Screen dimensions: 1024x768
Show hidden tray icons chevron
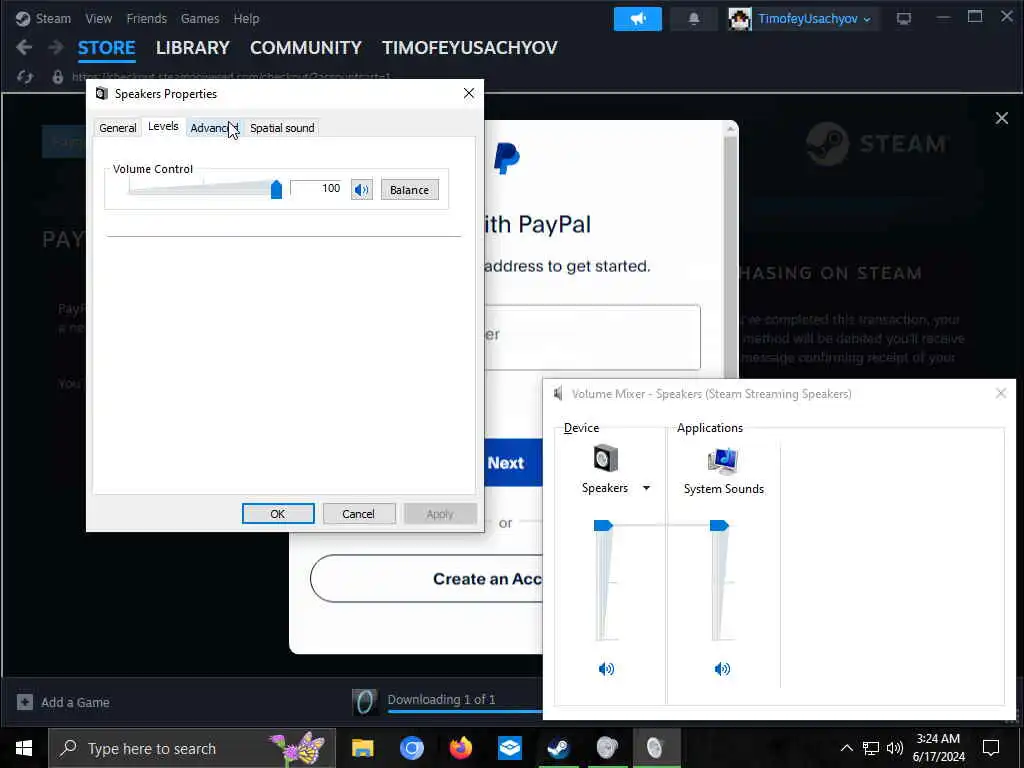tap(846, 748)
